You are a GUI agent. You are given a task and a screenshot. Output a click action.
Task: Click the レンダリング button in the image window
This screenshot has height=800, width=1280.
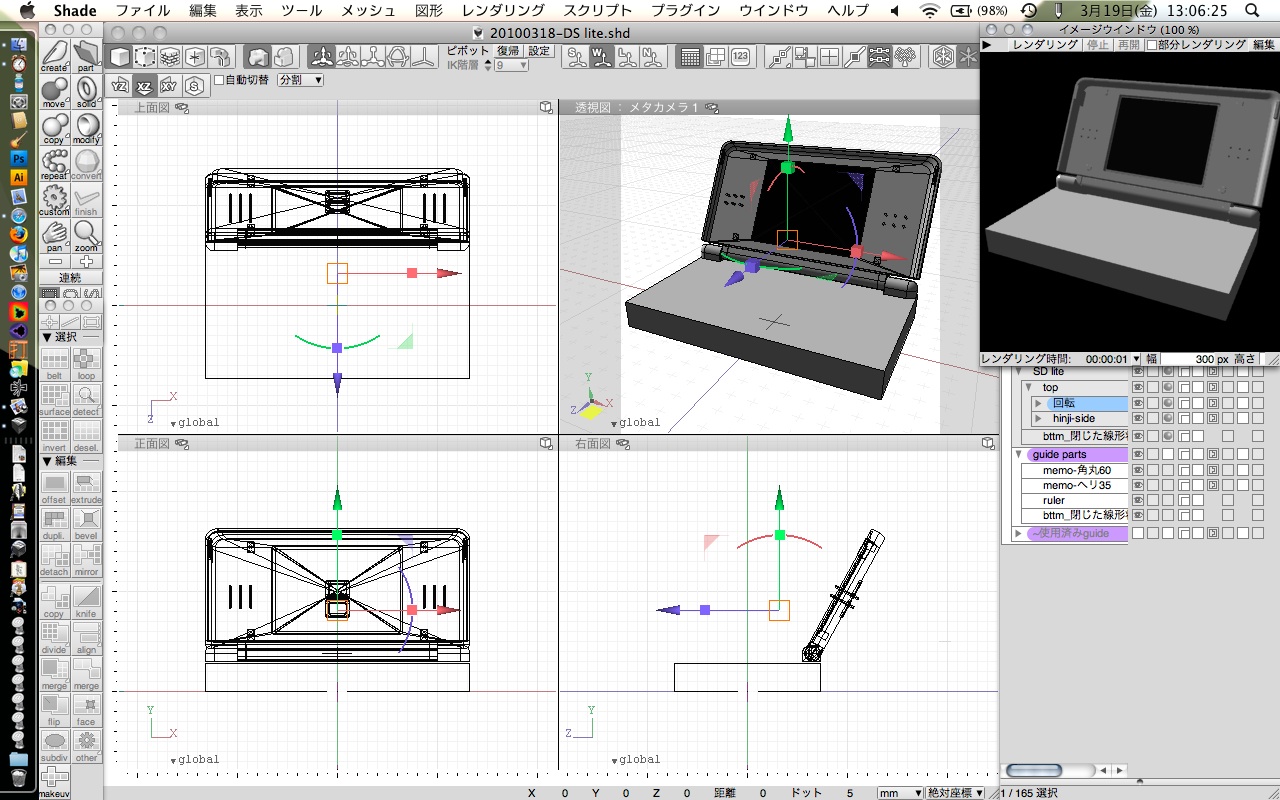point(1044,44)
